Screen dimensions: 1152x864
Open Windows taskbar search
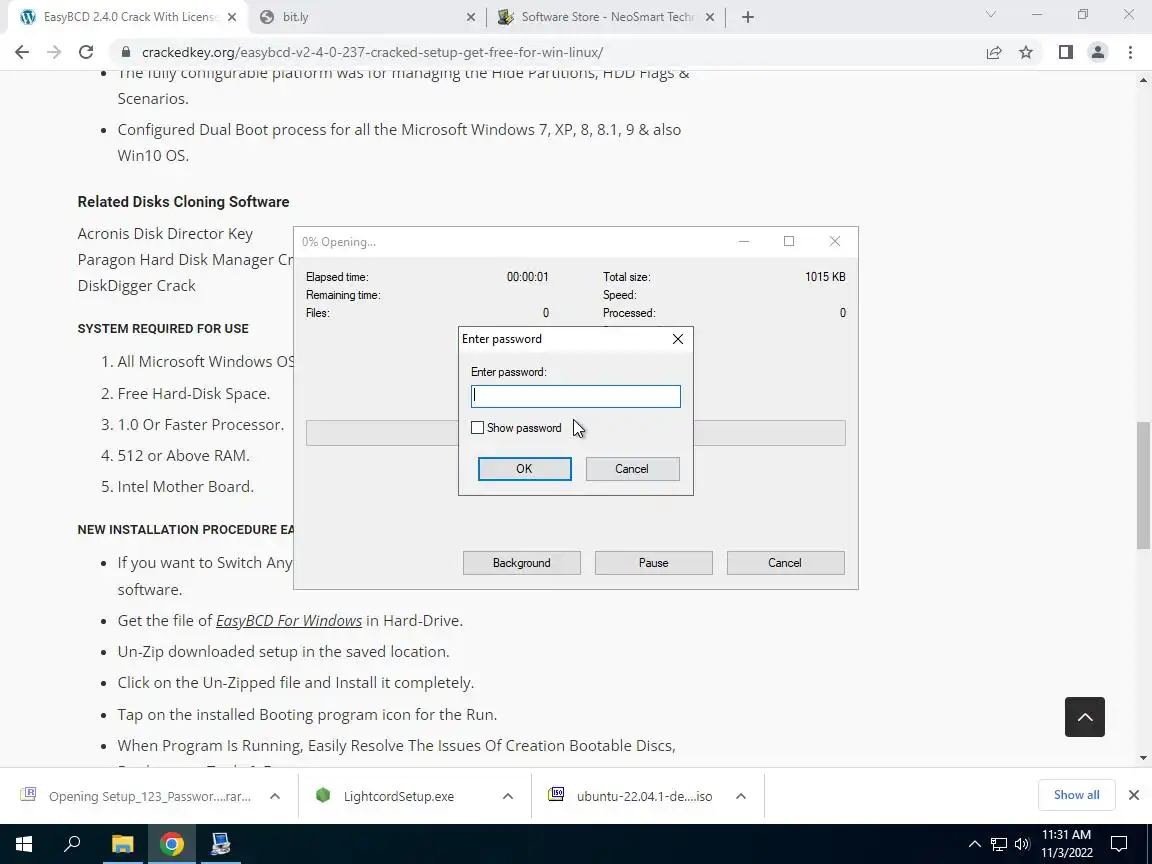pos(72,844)
